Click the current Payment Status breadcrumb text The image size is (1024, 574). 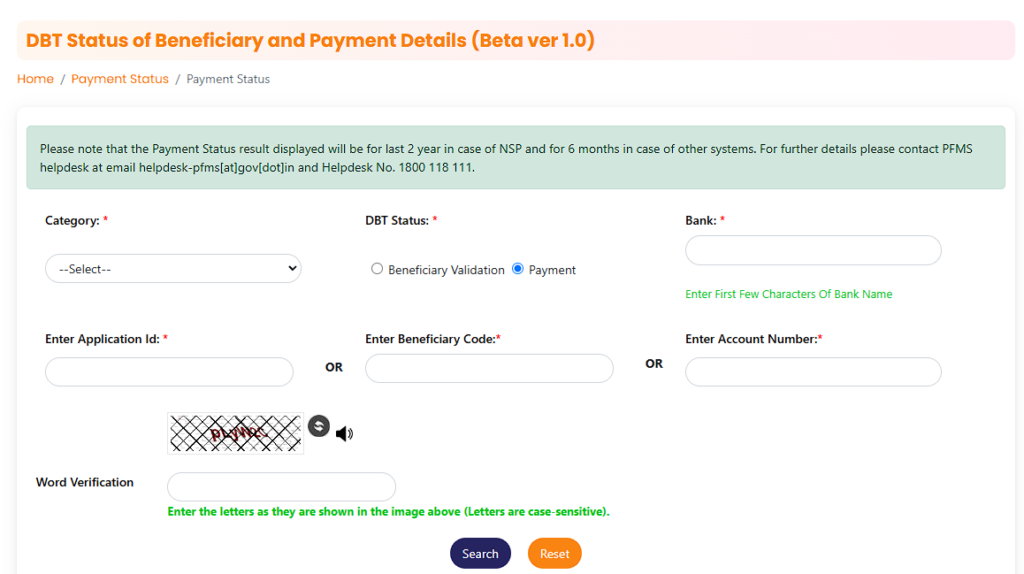pos(228,79)
